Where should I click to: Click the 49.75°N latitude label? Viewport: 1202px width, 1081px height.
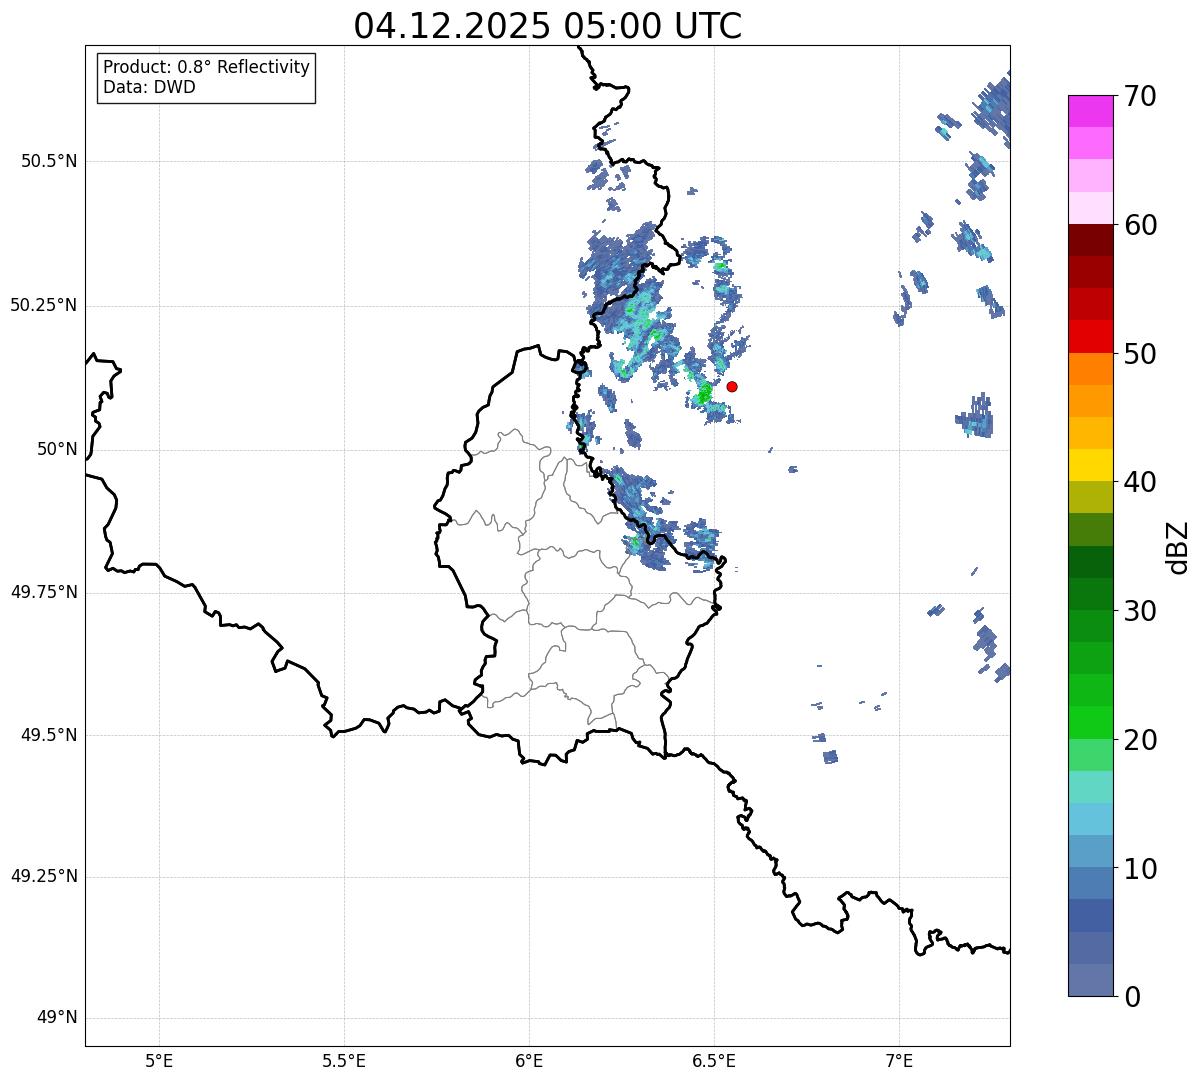pyautogui.click(x=44, y=592)
